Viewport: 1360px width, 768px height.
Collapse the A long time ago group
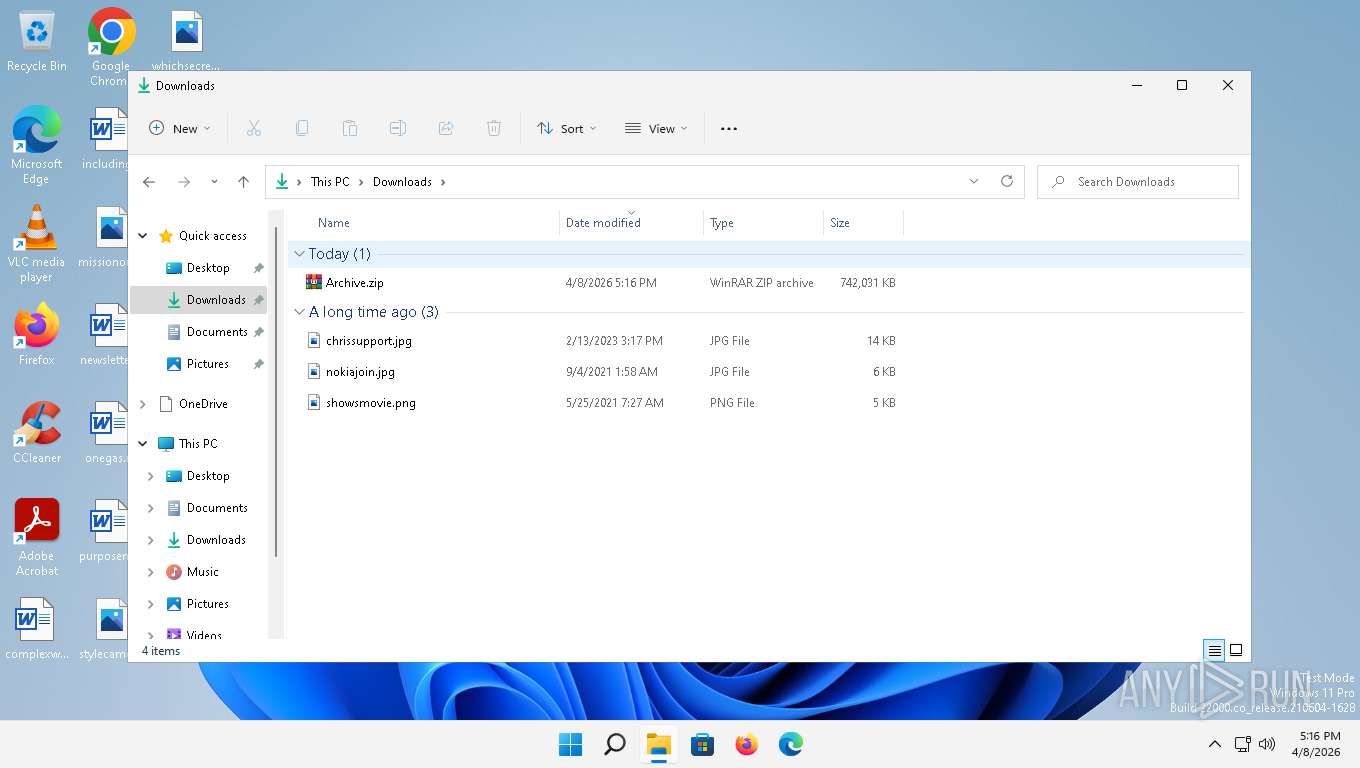[x=299, y=312]
